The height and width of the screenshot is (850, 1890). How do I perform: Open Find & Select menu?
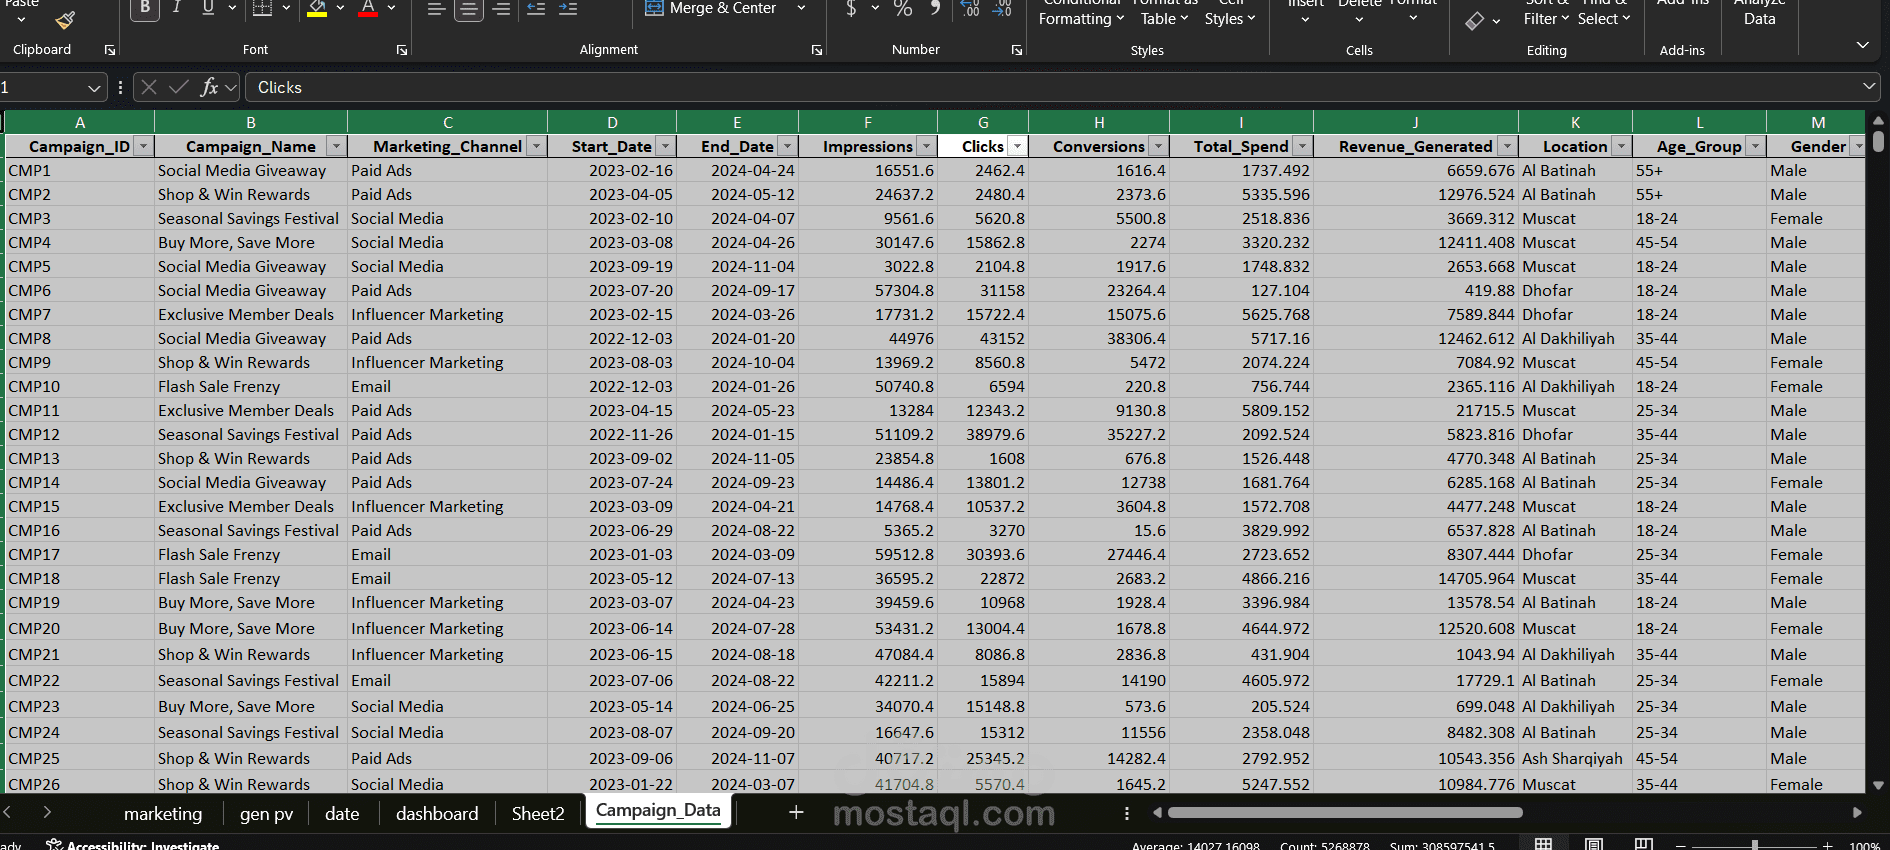coord(1603,12)
